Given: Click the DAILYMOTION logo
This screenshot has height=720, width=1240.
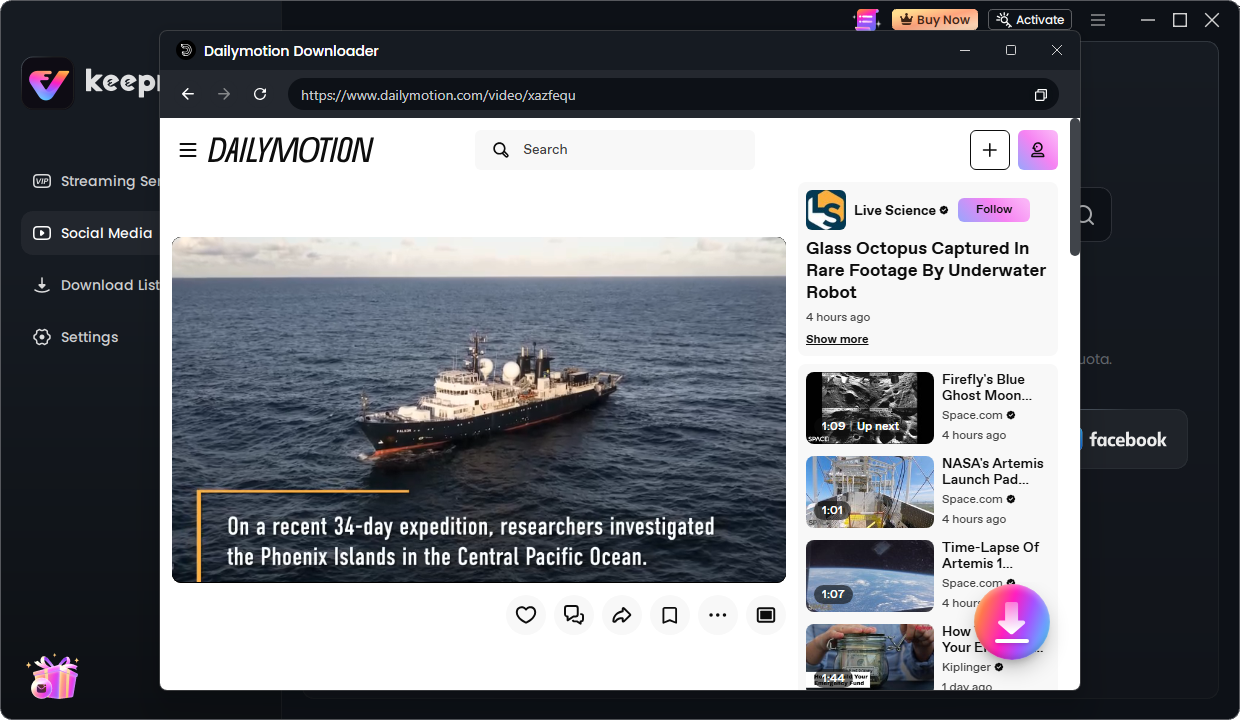Looking at the screenshot, I should click(290, 150).
